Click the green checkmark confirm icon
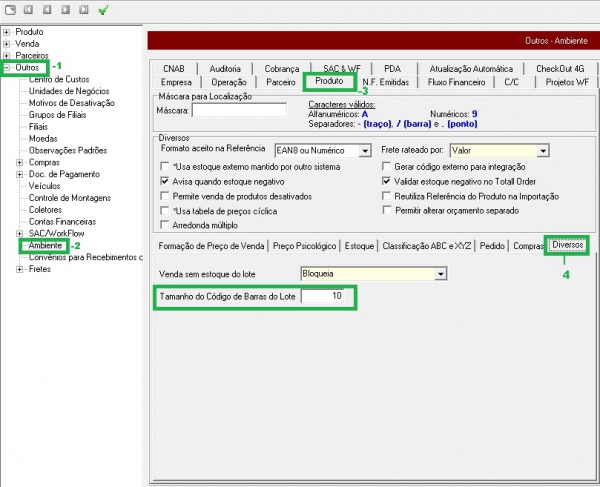 pos(103,10)
